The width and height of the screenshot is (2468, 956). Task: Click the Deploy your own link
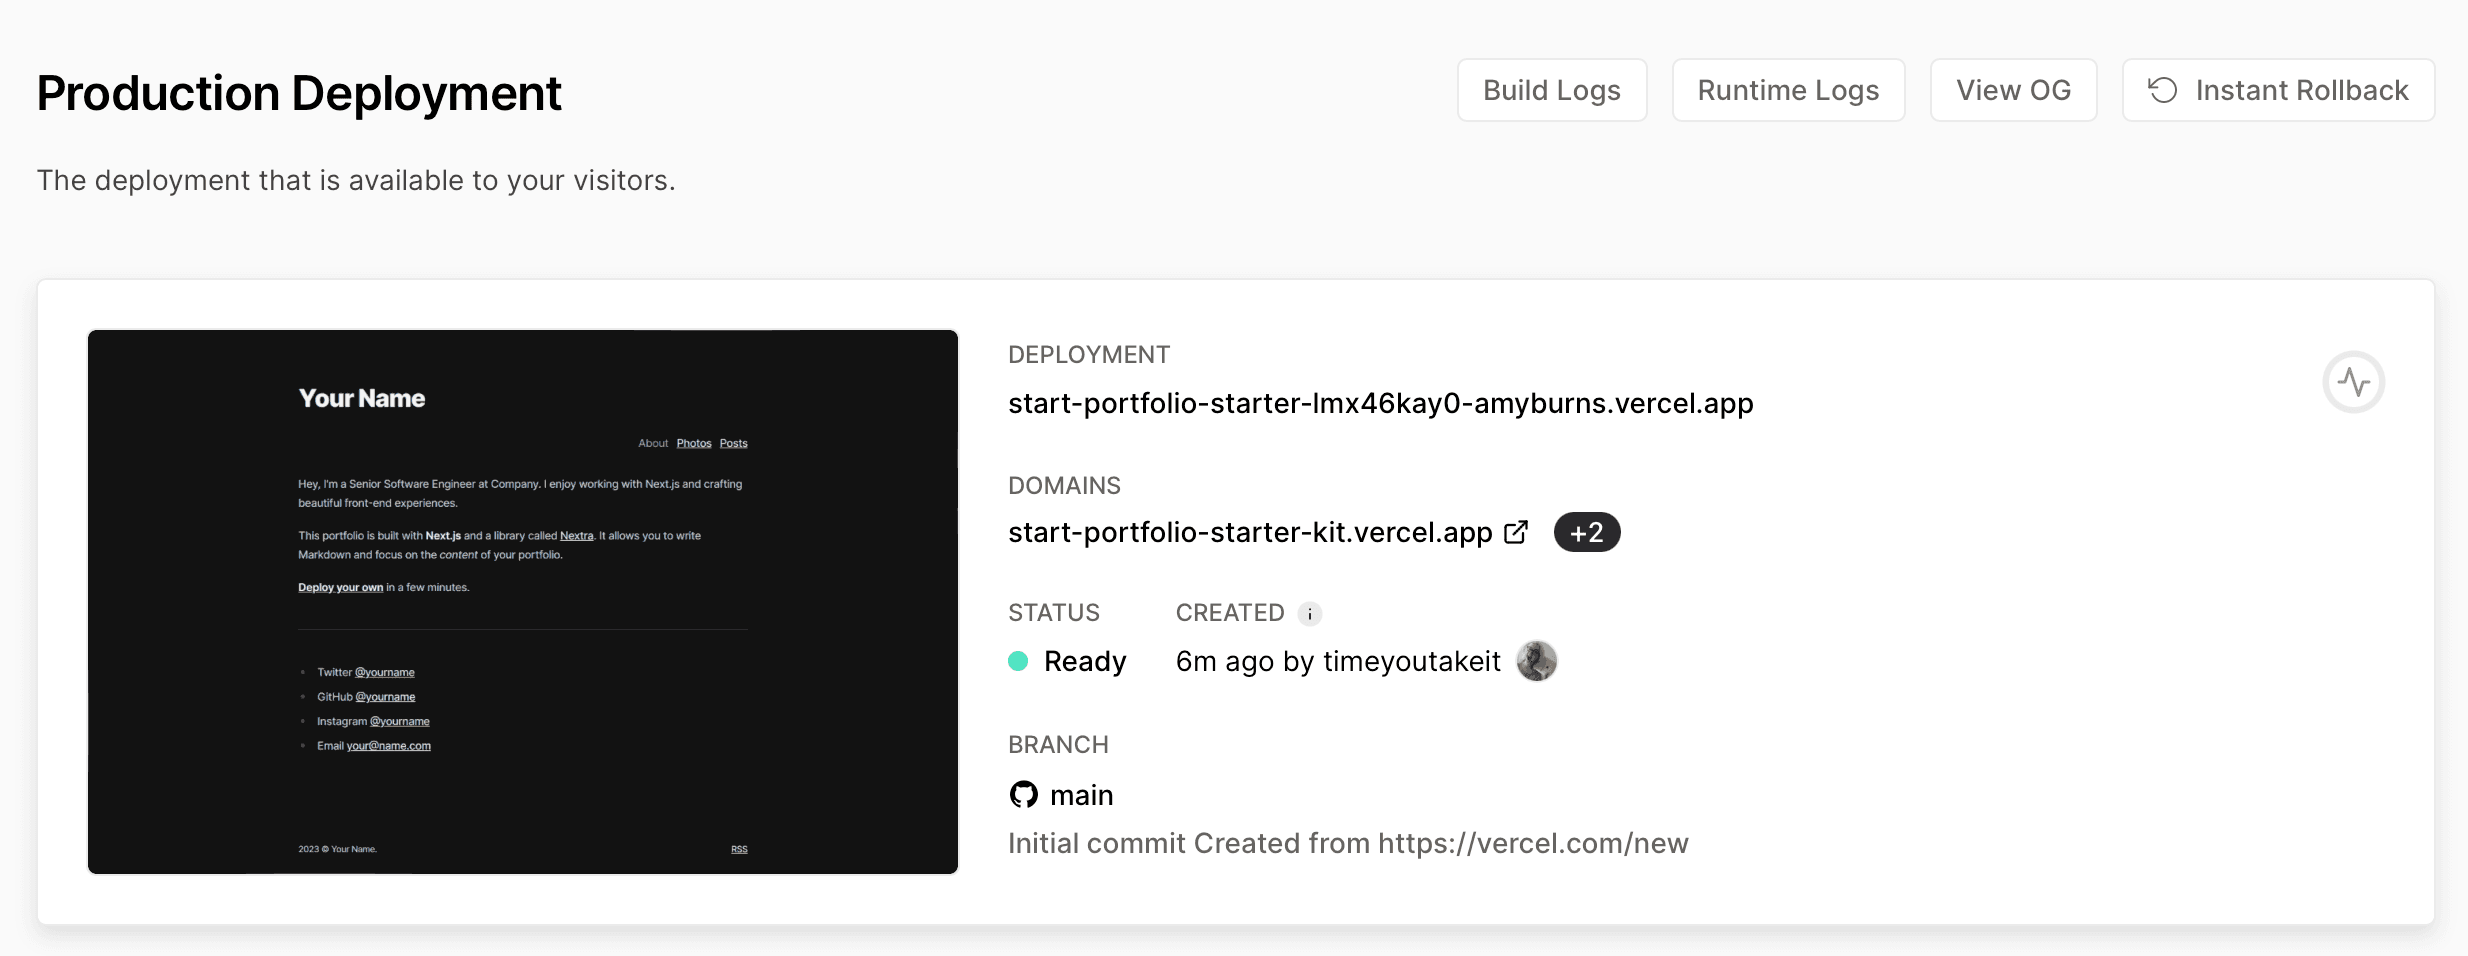click(340, 587)
